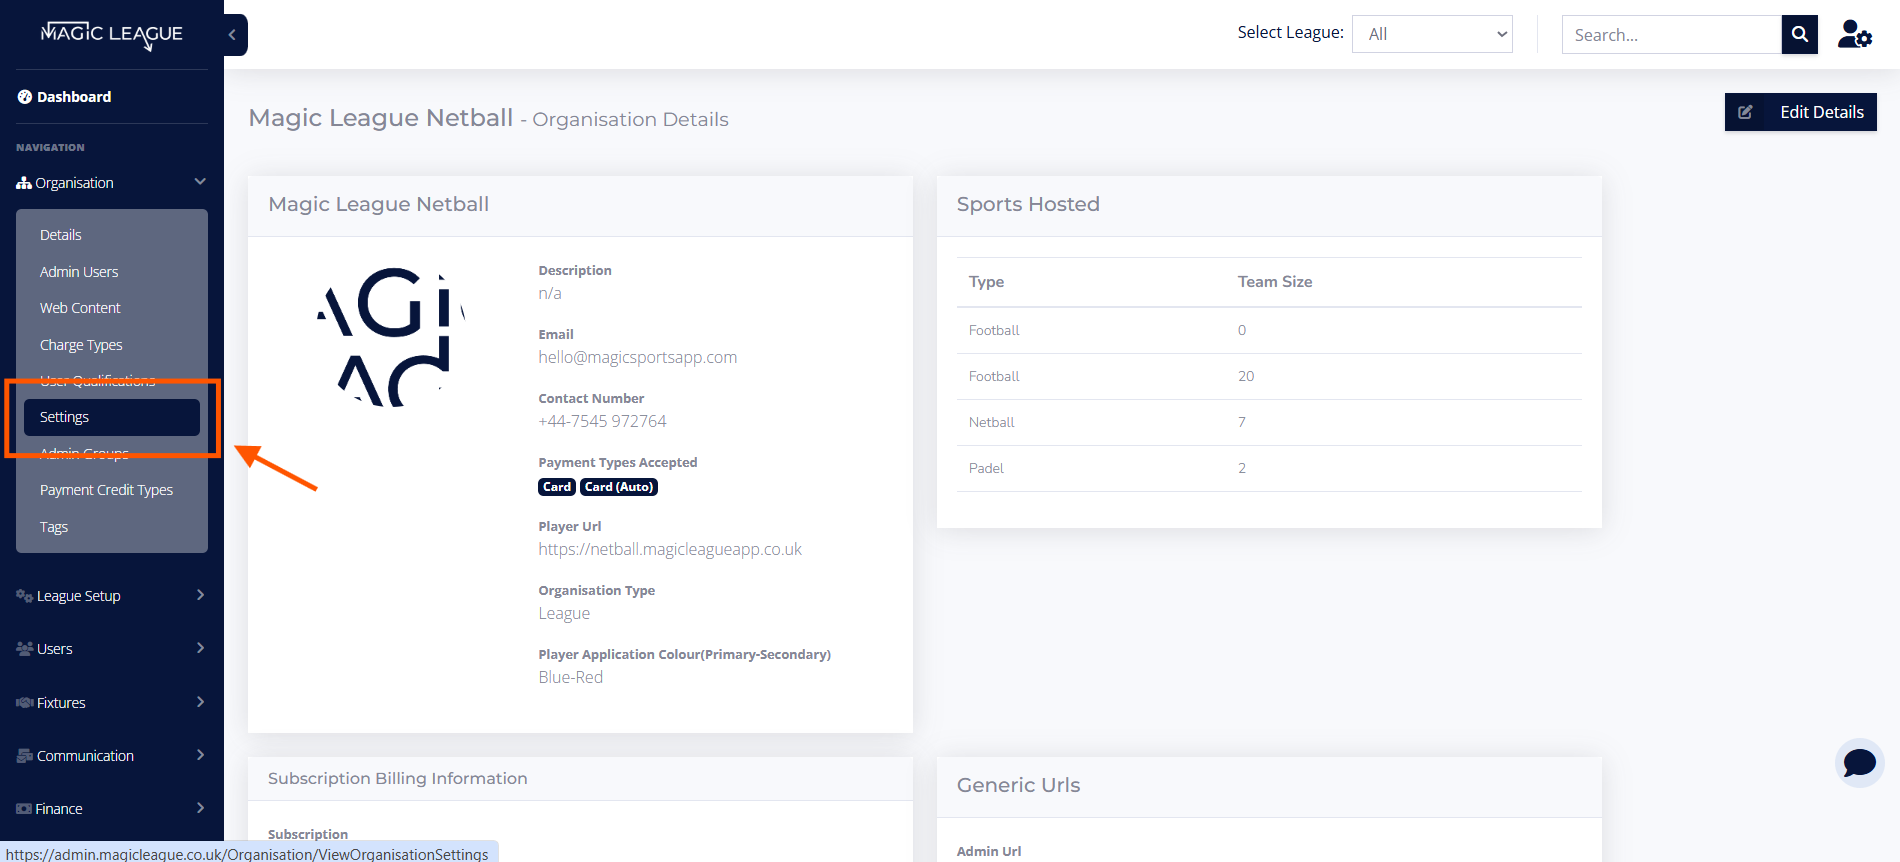Expand the Fixtures sidebar section
Viewport: 1900px width, 862px height.
pyautogui.click(x=110, y=703)
